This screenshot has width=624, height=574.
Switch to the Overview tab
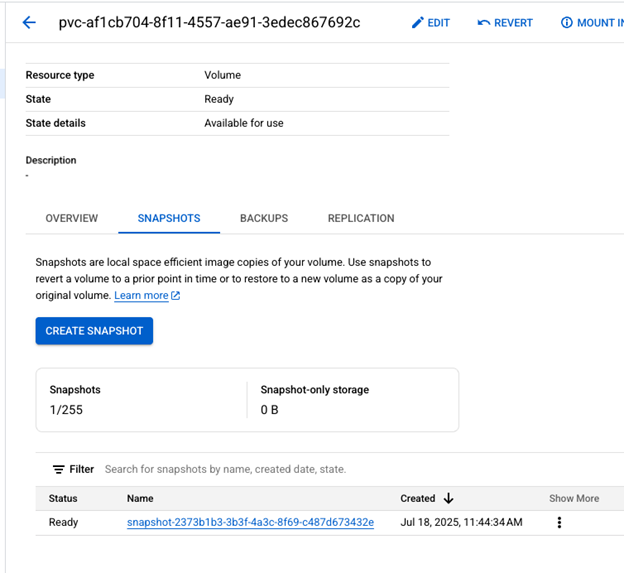coord(72,218)
